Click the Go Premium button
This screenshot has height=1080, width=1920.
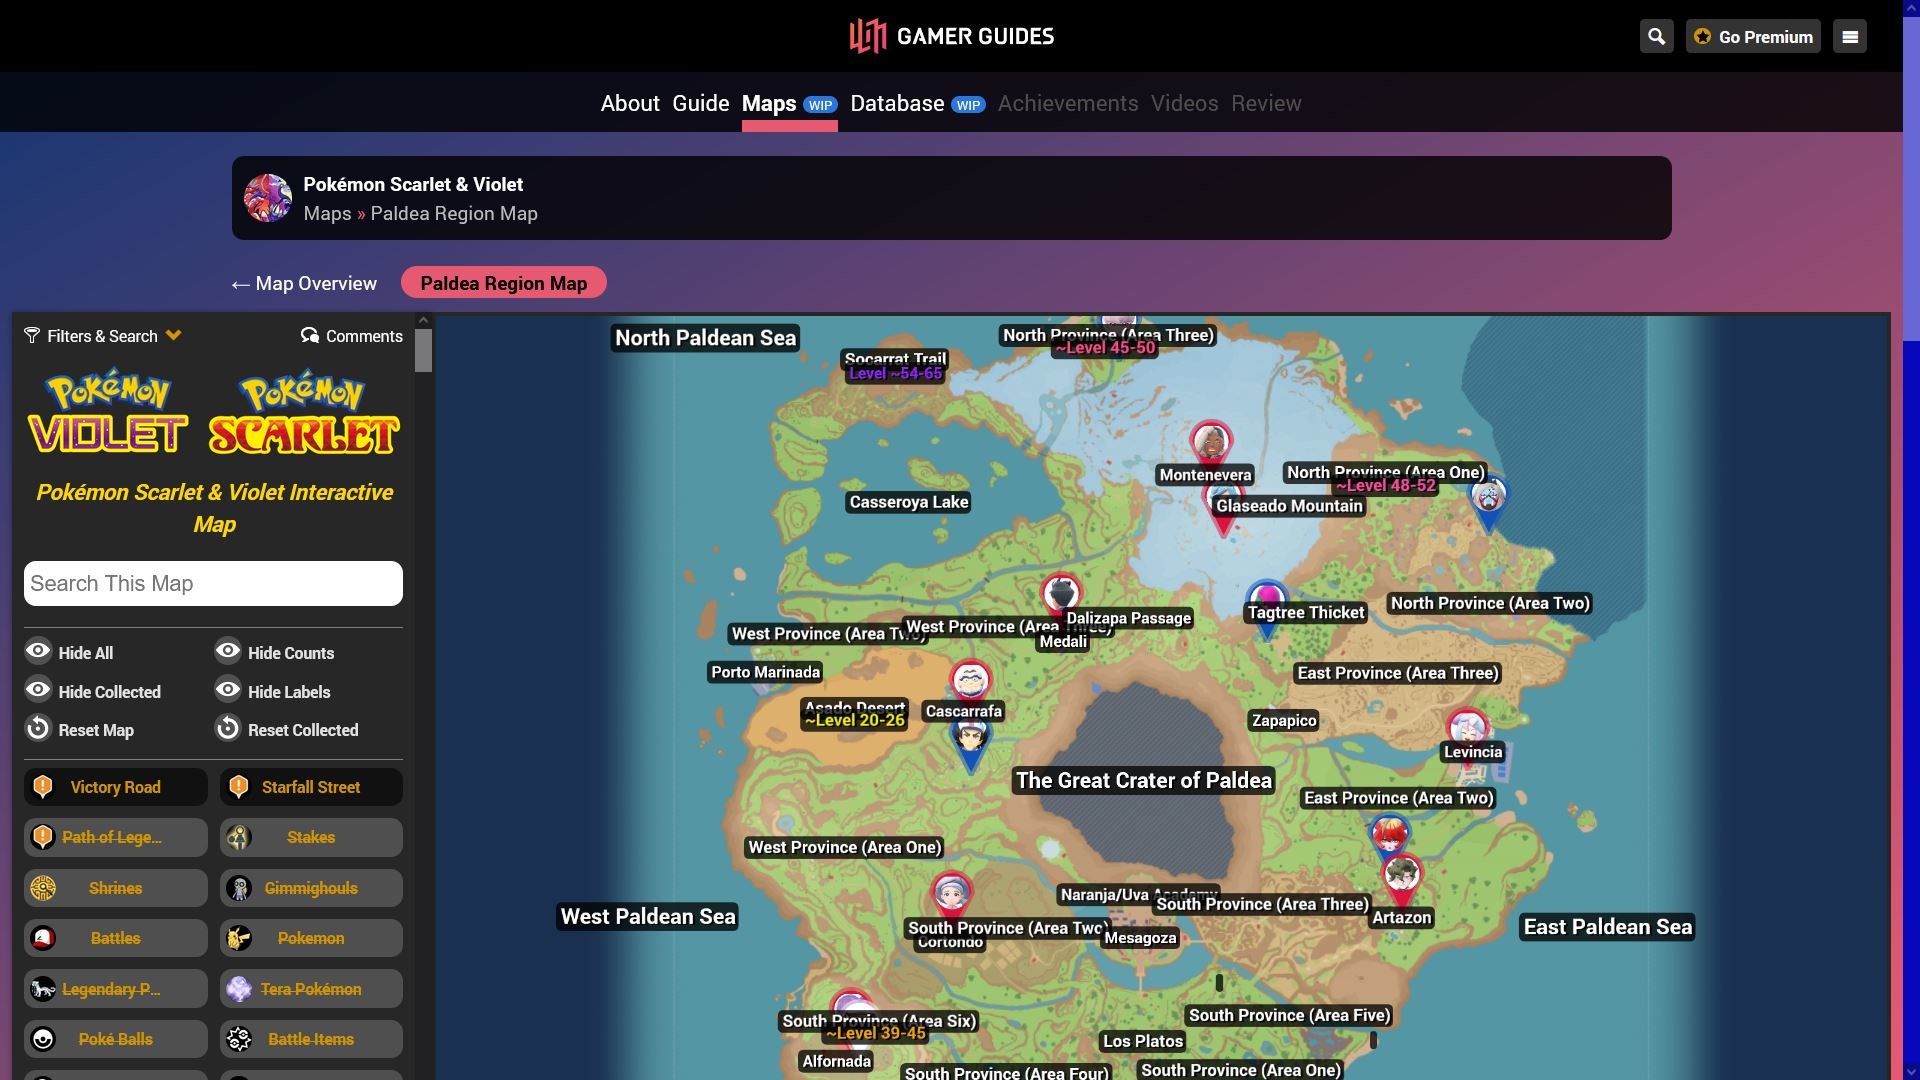tap(1753, 37)
